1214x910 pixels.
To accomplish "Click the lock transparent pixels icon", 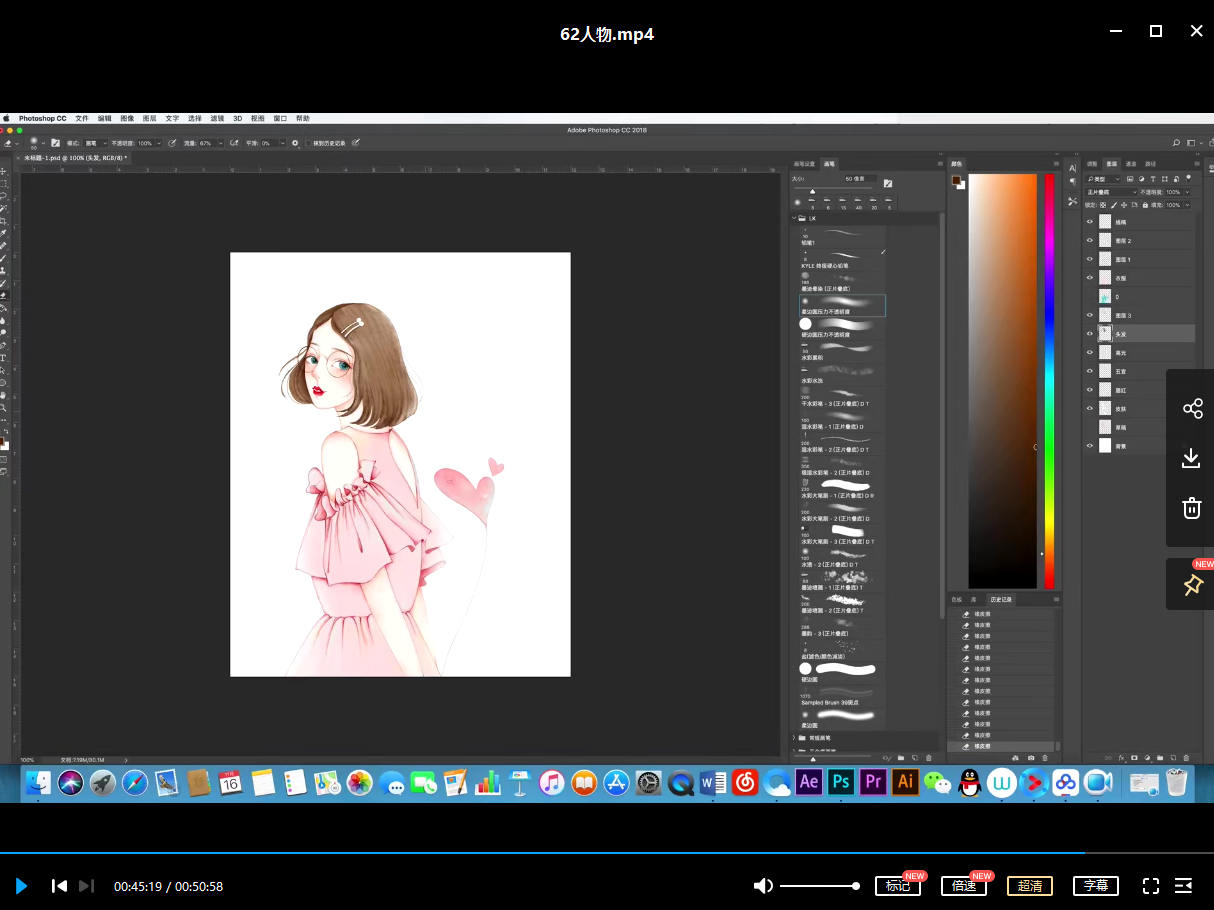I will click(x=1103, y=205).
